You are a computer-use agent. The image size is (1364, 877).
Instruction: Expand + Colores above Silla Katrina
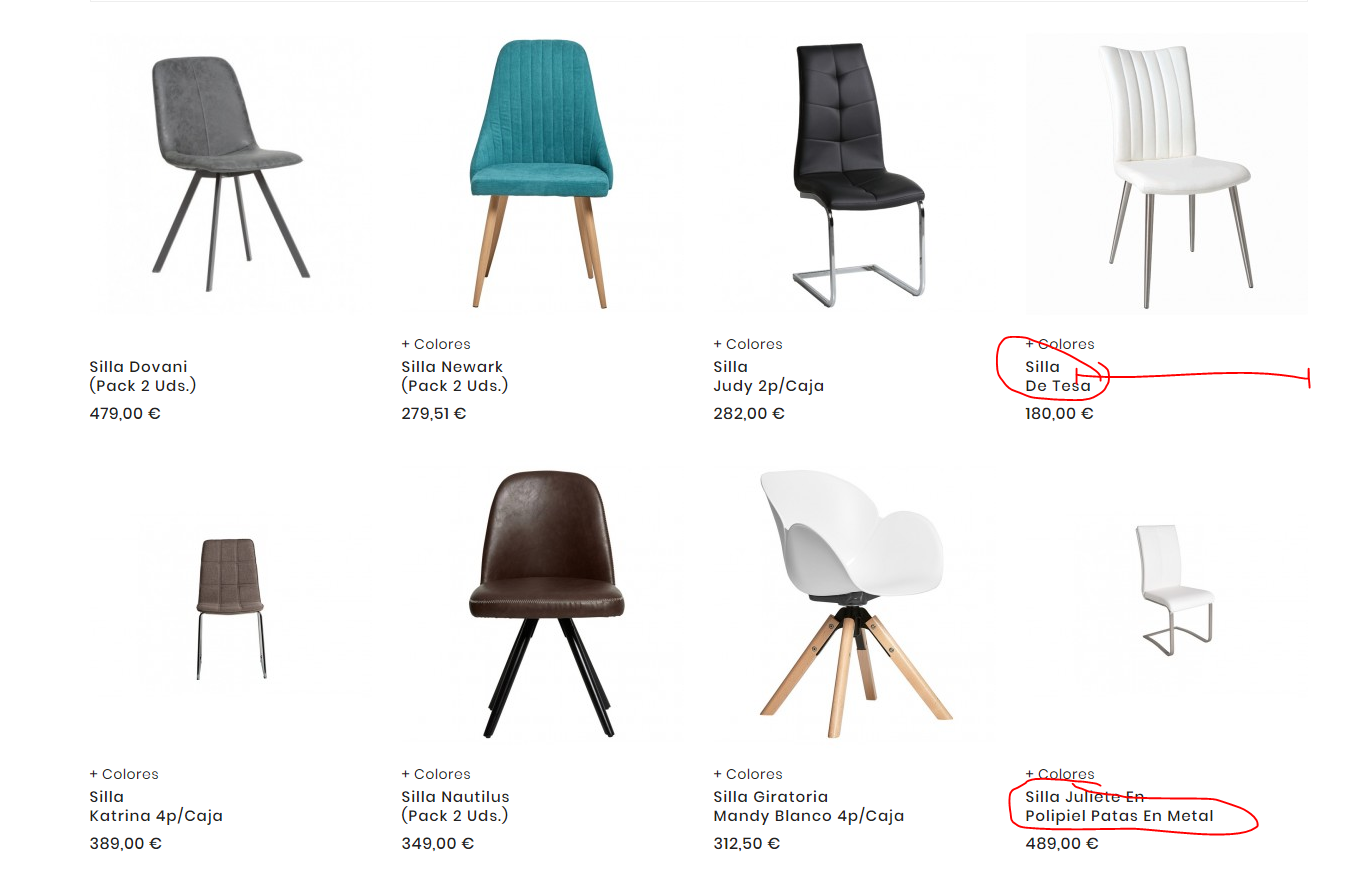point(124,774)
